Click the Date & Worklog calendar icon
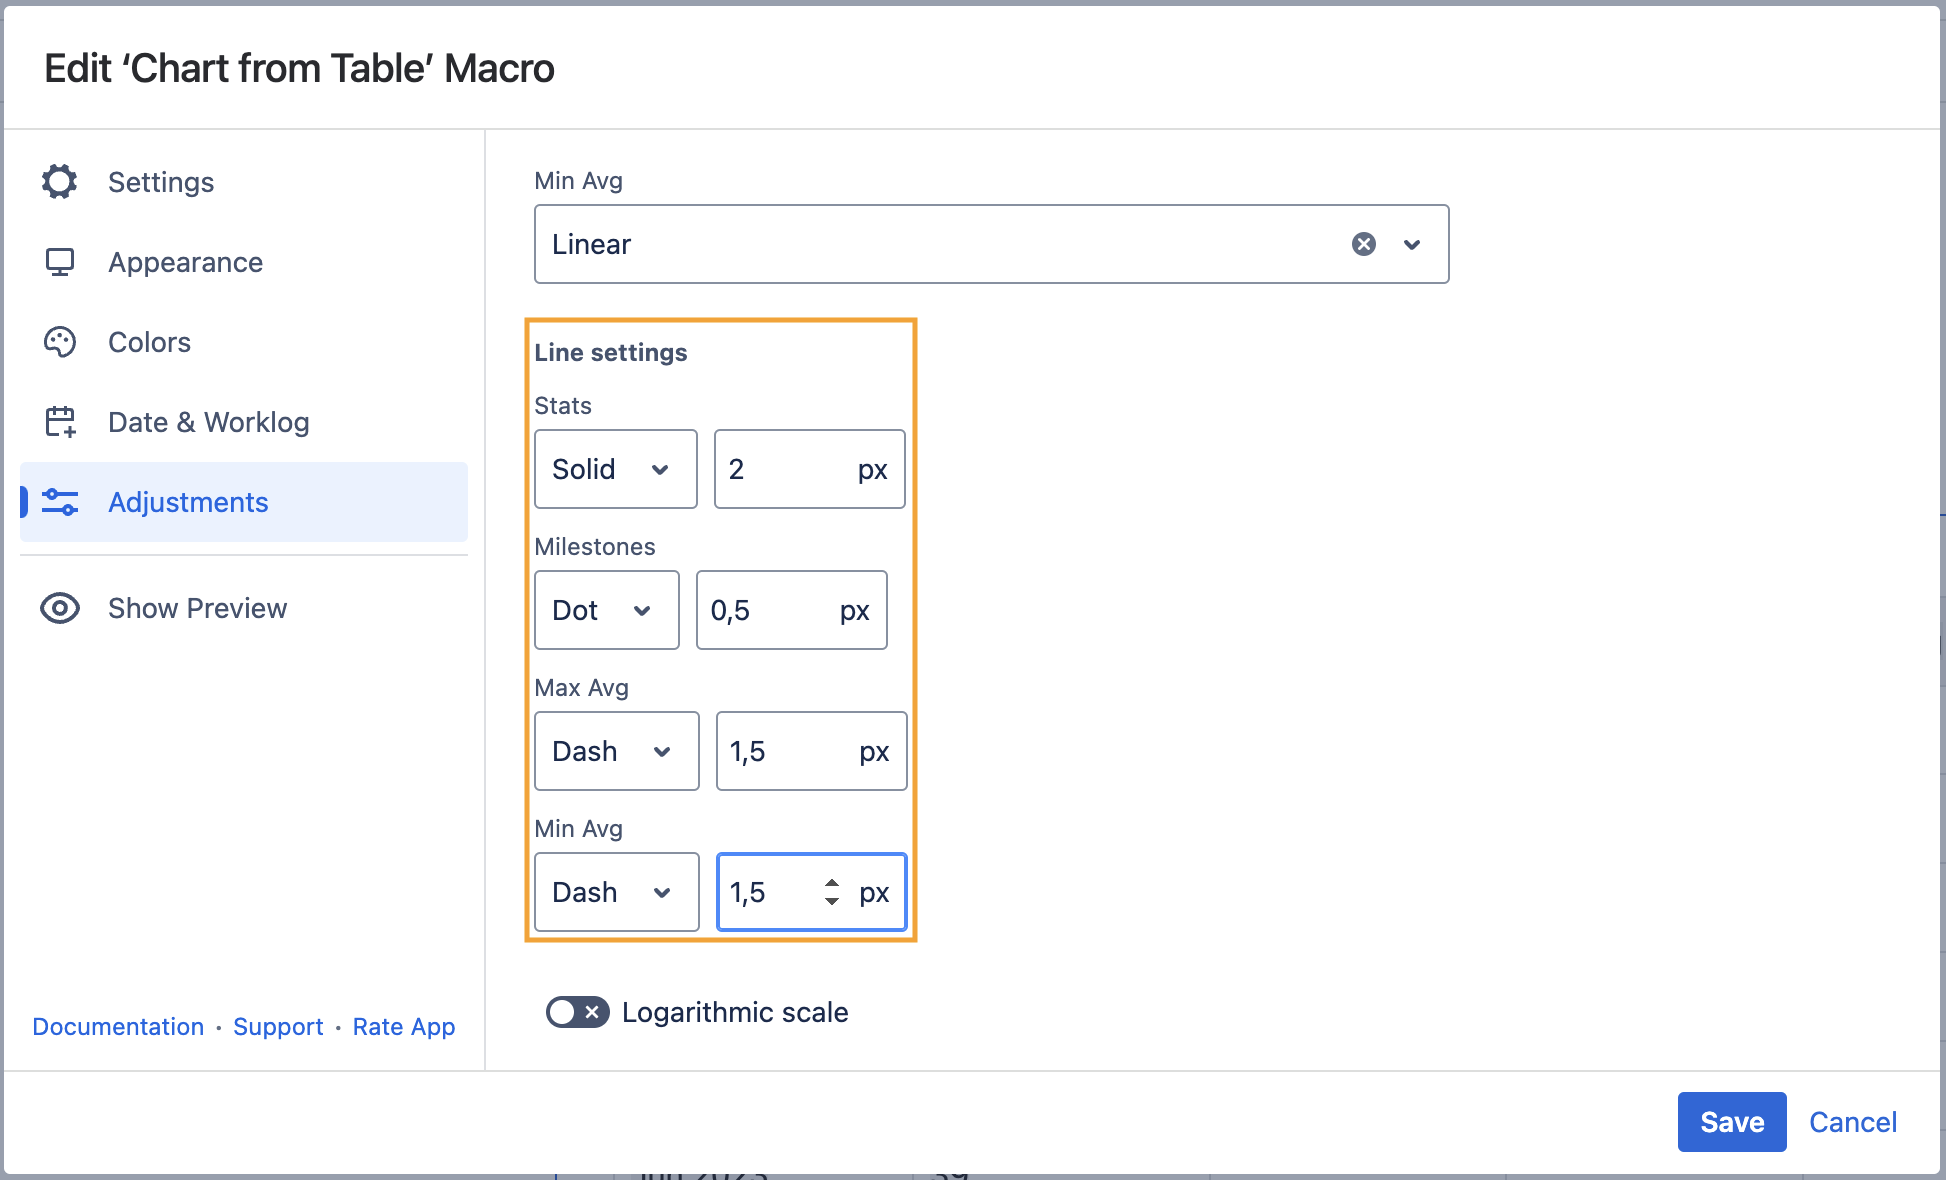The height and width of the screenshot is (1180, 1946). click(60, 422)
